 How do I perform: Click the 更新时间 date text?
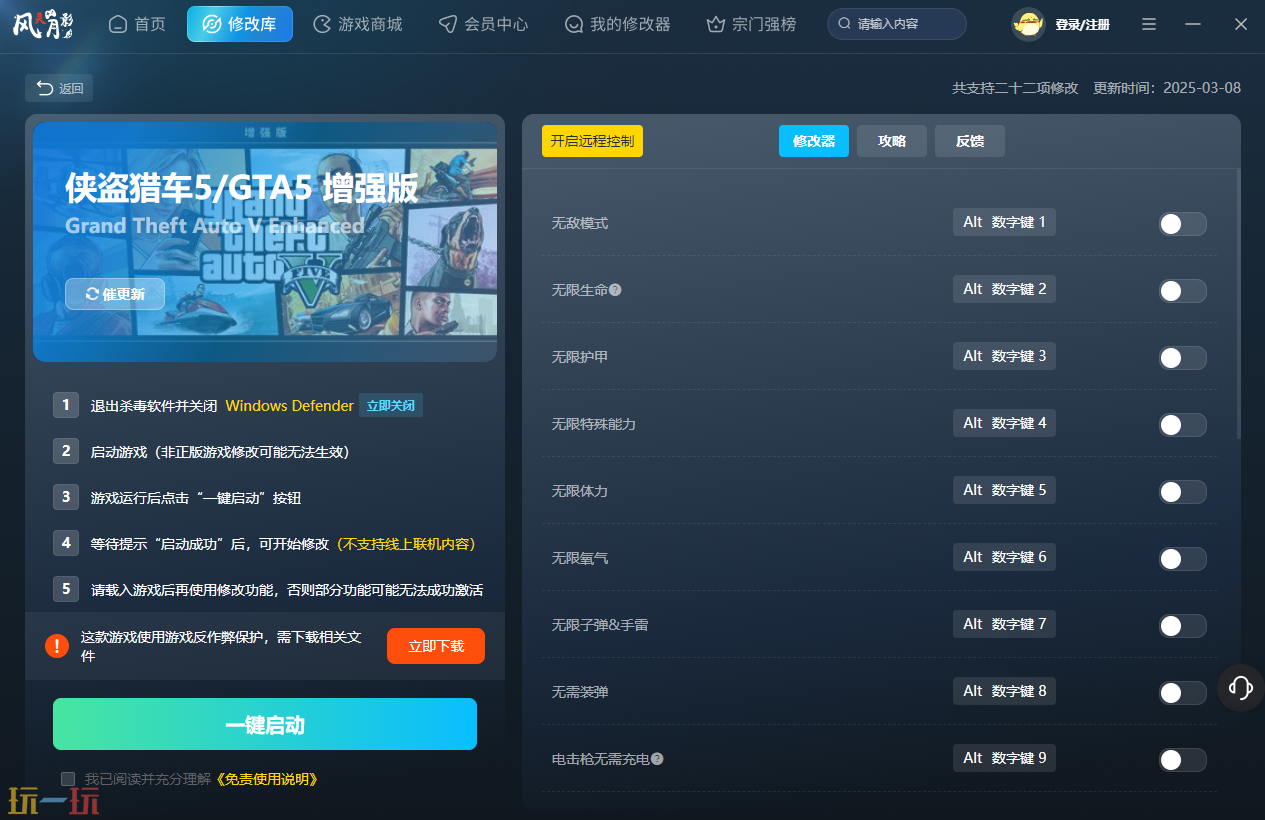tap(1167, 88)
